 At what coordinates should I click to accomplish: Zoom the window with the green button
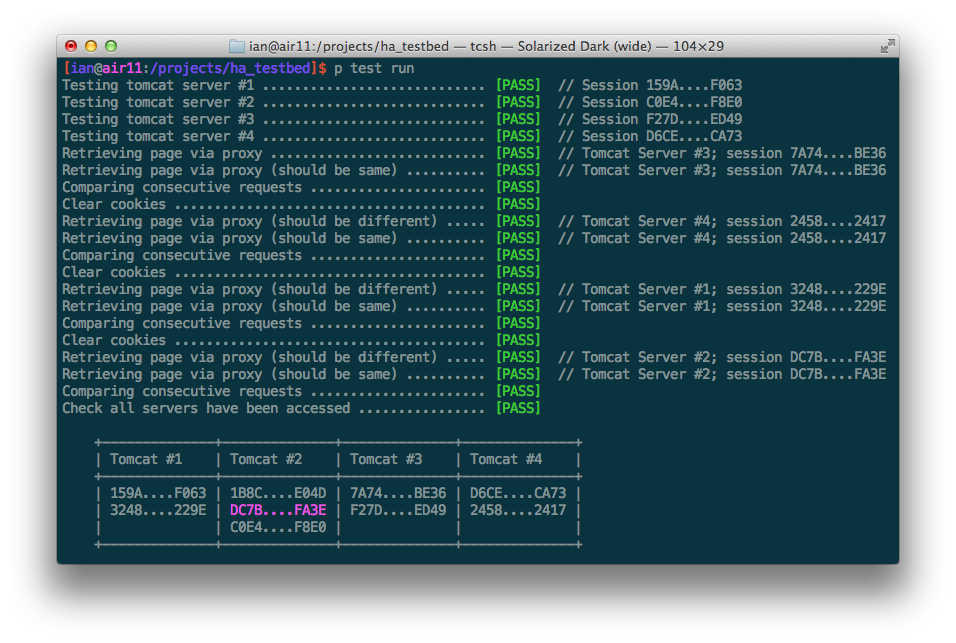[111, 46]
